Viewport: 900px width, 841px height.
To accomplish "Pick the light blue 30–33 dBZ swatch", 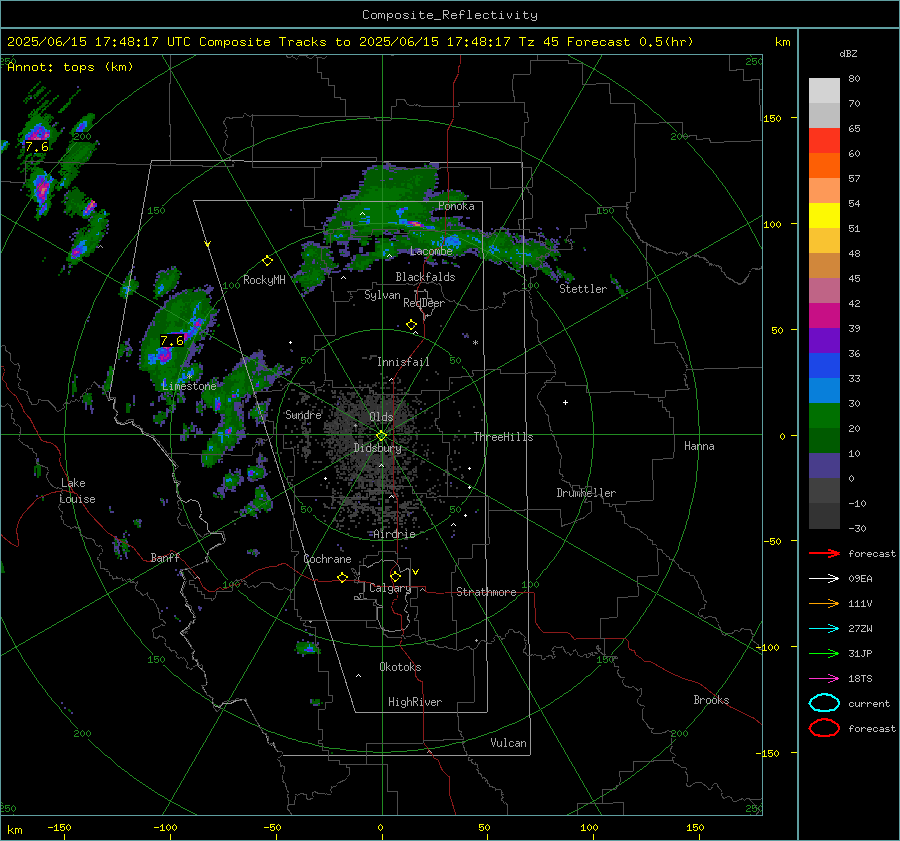I will click(824, 390).
